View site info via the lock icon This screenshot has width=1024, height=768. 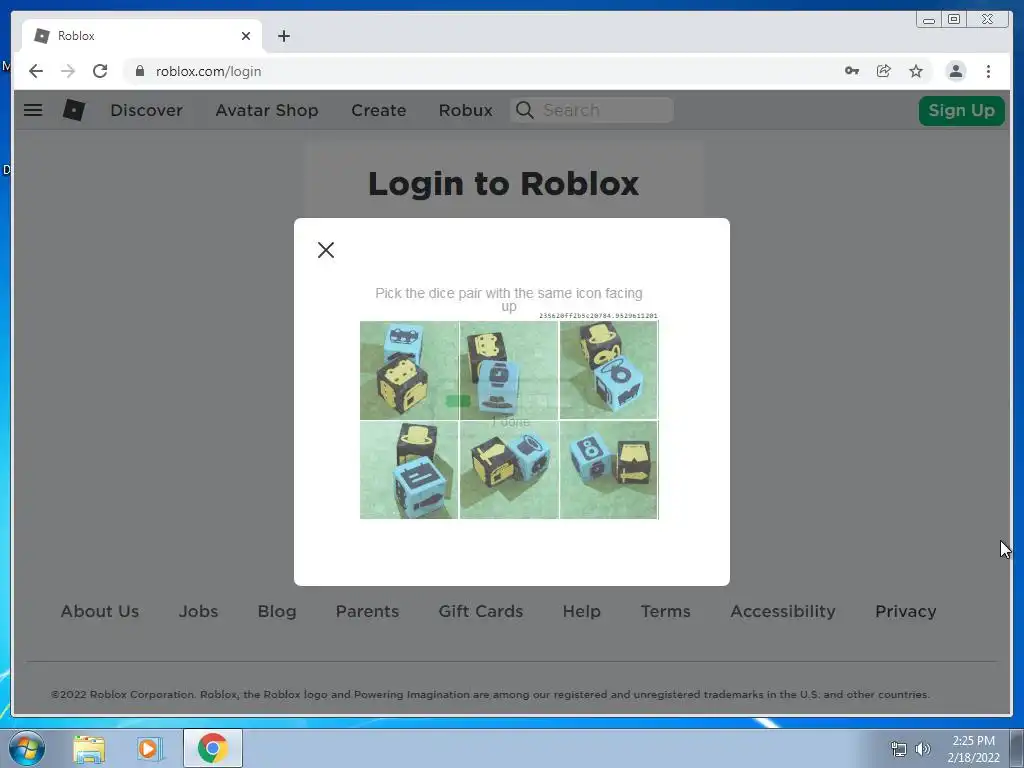(x=140, y=71)
